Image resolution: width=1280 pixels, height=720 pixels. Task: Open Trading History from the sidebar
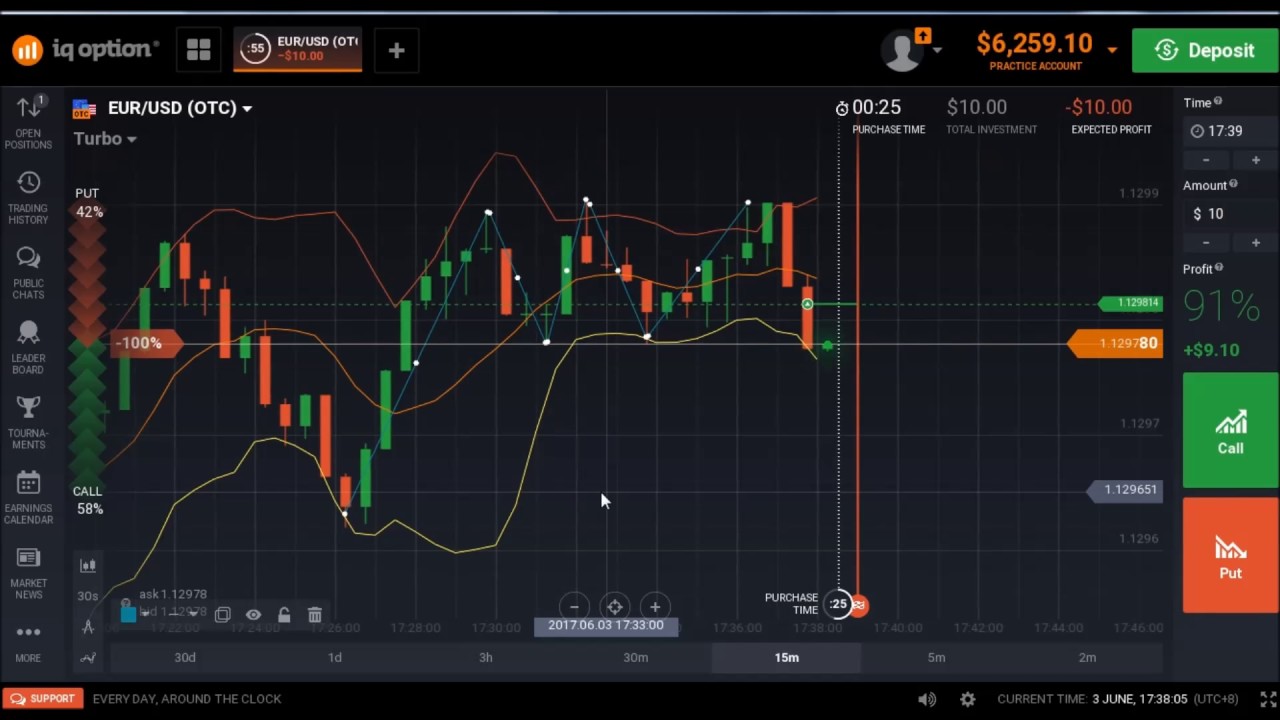pyautogui.click(x=28, y=197)
